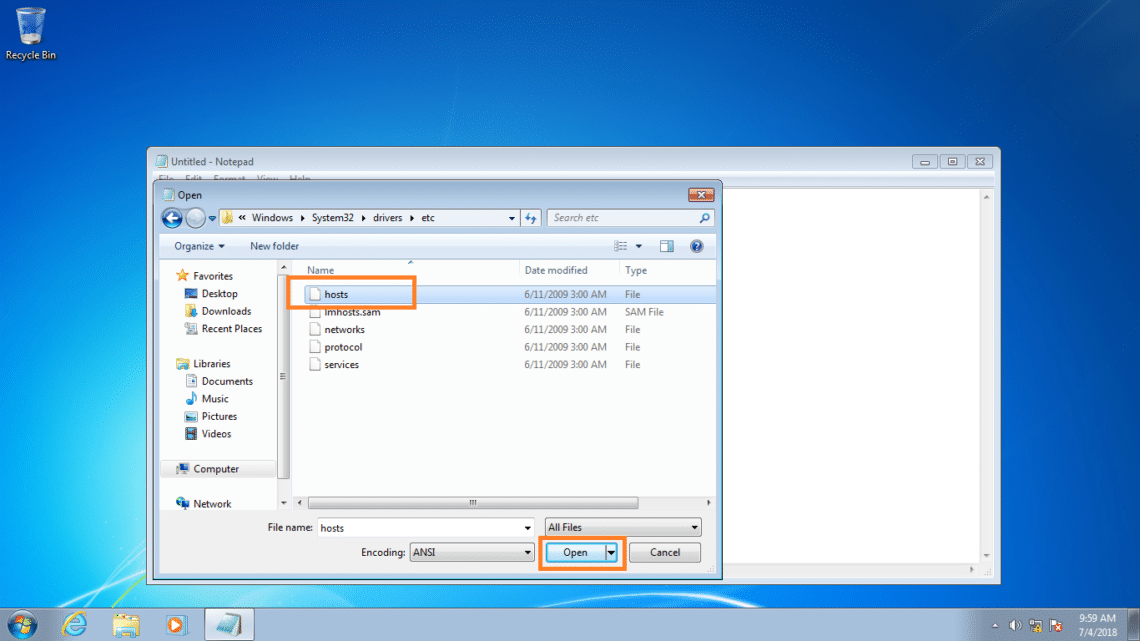Click Windows in the address breadcrumb
Image resolution: width=1140 pixels, height=641 pixels.
pos(272,218)
